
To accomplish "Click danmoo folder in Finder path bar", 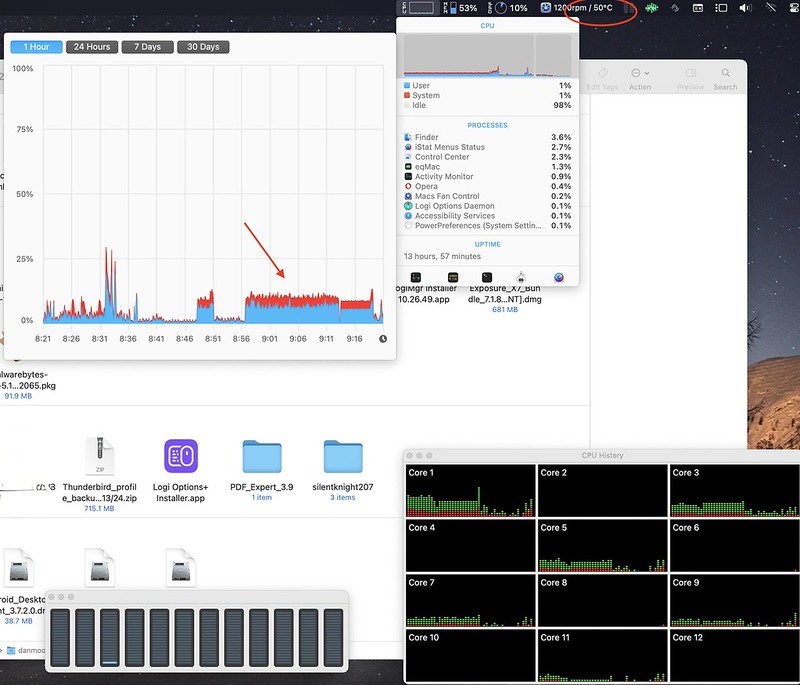I will (x=26, y=650).
